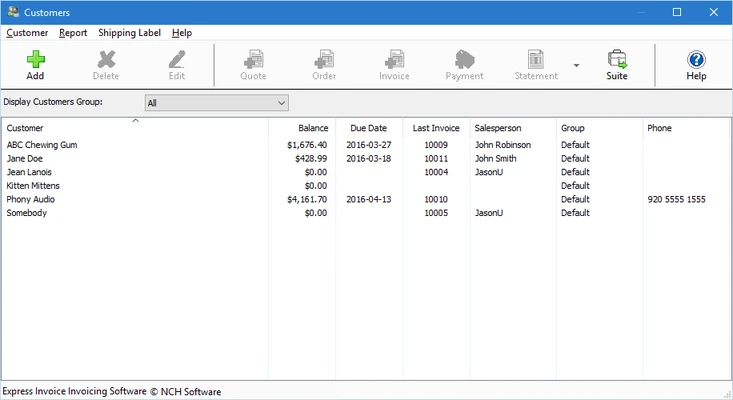This screenshot has width=733, height=400.
Task: Click the Payment toolbar icon
Action: click(464, 59)
